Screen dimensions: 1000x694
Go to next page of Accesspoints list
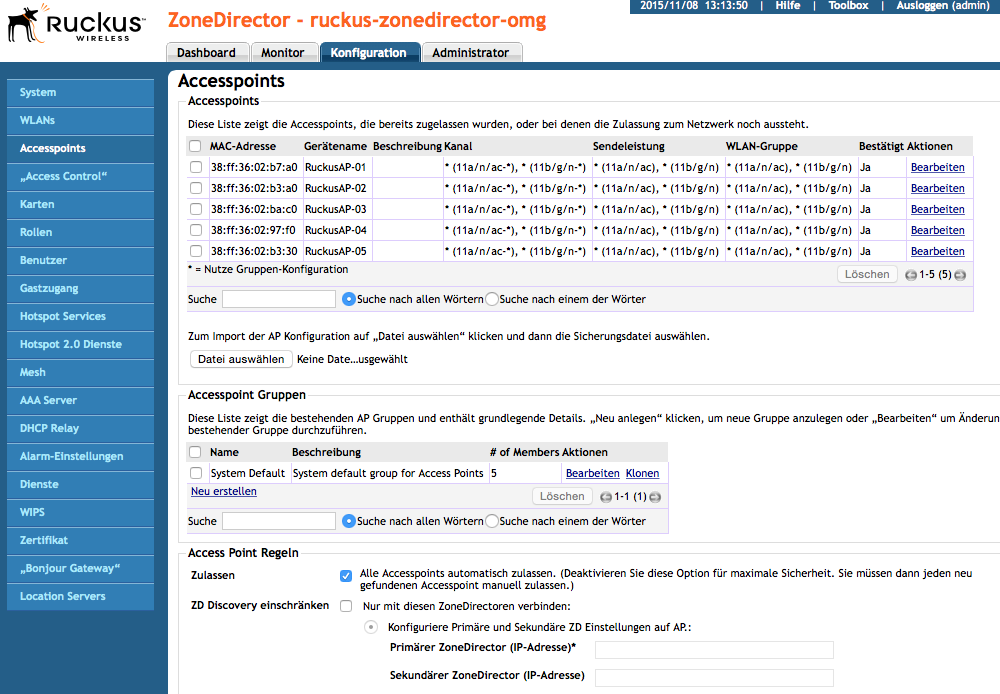pos(960,275)
